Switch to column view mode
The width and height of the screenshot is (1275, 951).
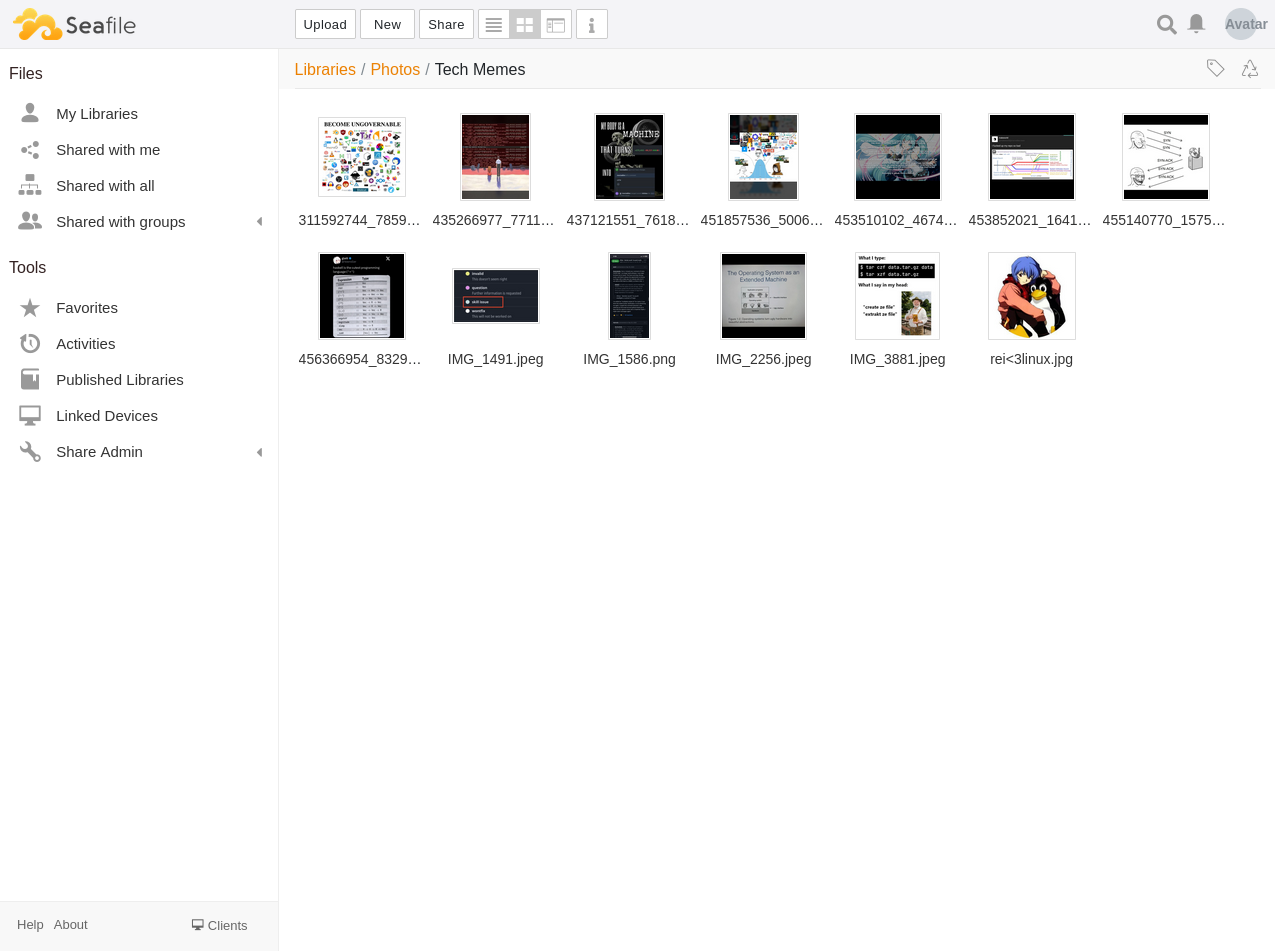[556, 24]
